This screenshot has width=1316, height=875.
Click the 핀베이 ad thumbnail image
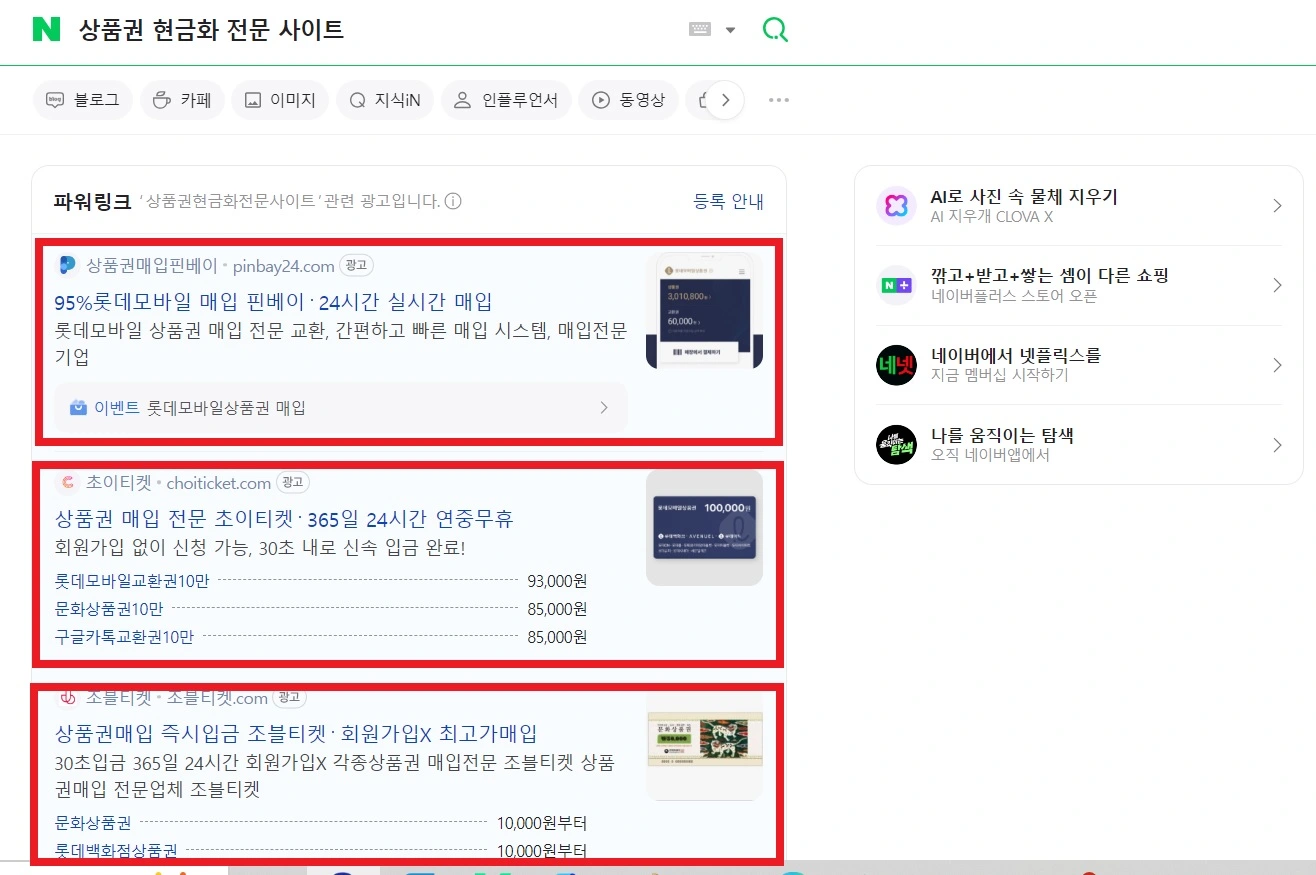pyautogui.click(x=704, y=310)
